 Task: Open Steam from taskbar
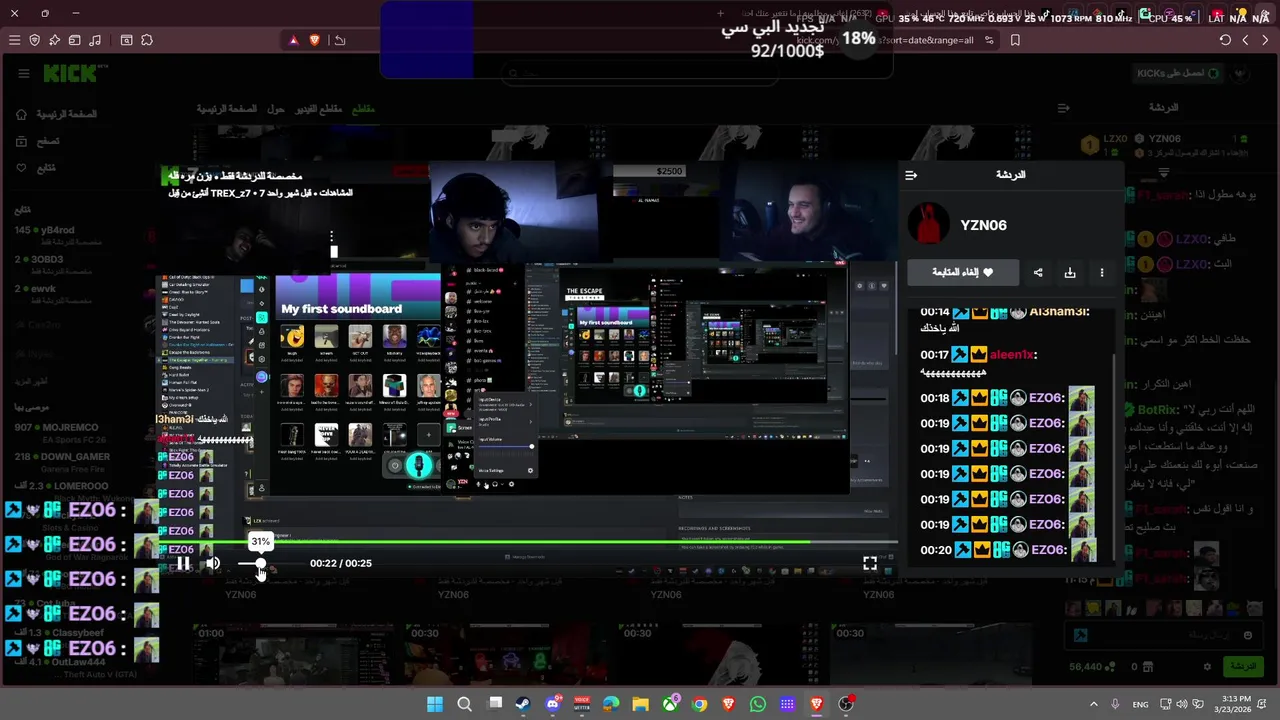(523, 704)
